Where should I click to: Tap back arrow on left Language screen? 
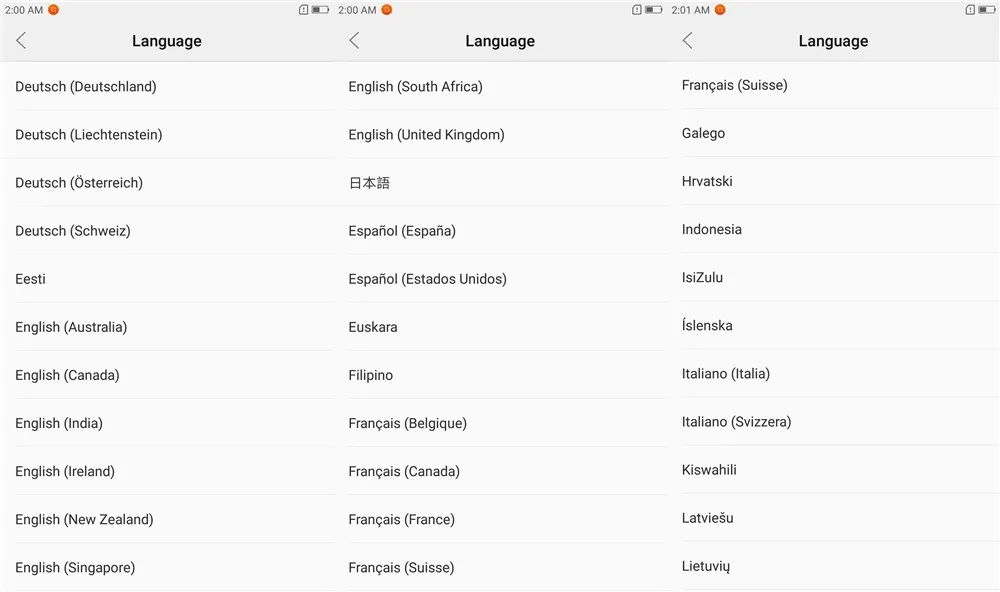click(x=21, y=41)
